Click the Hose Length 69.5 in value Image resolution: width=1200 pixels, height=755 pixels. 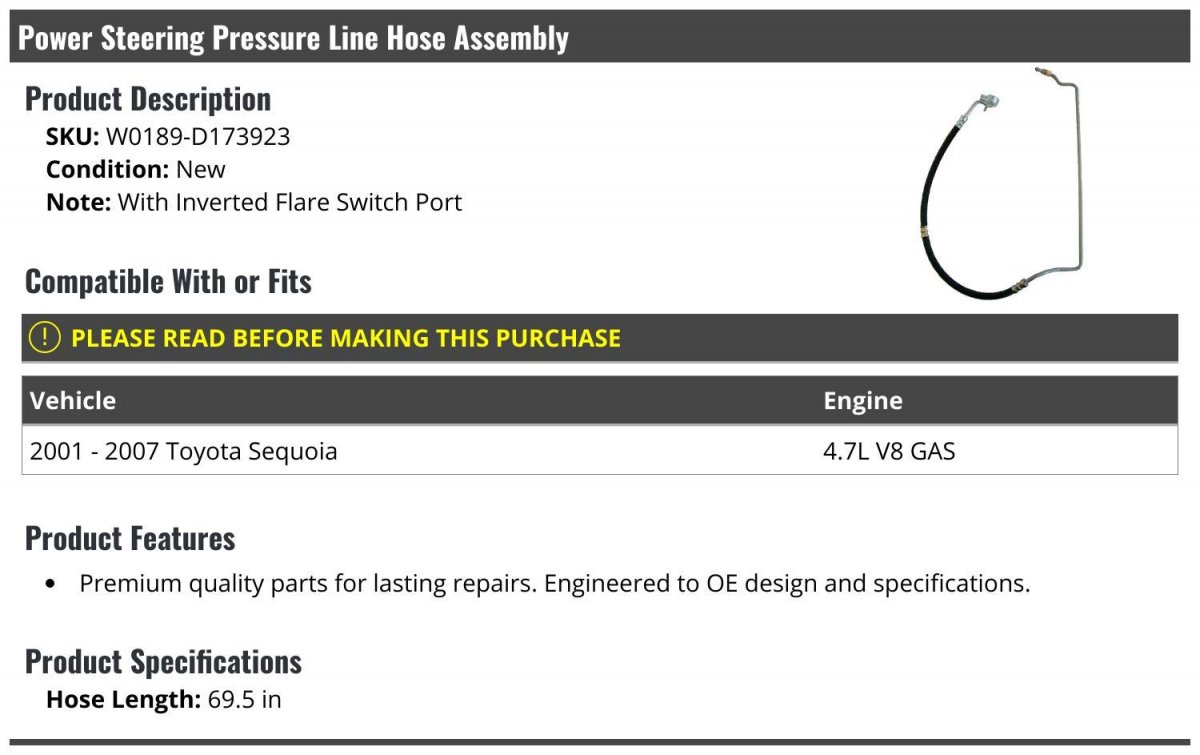tap(245, 700)
